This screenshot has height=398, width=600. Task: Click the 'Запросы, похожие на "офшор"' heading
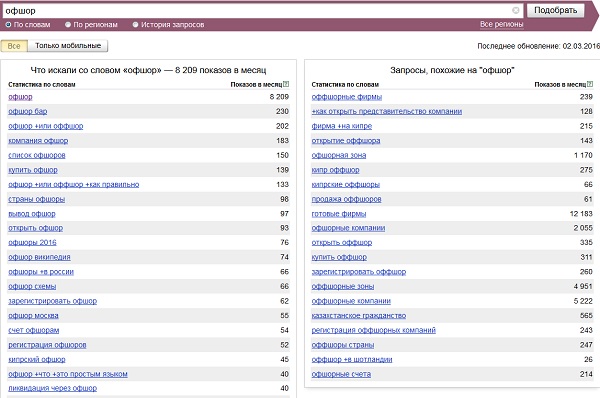tap(452, 70)
